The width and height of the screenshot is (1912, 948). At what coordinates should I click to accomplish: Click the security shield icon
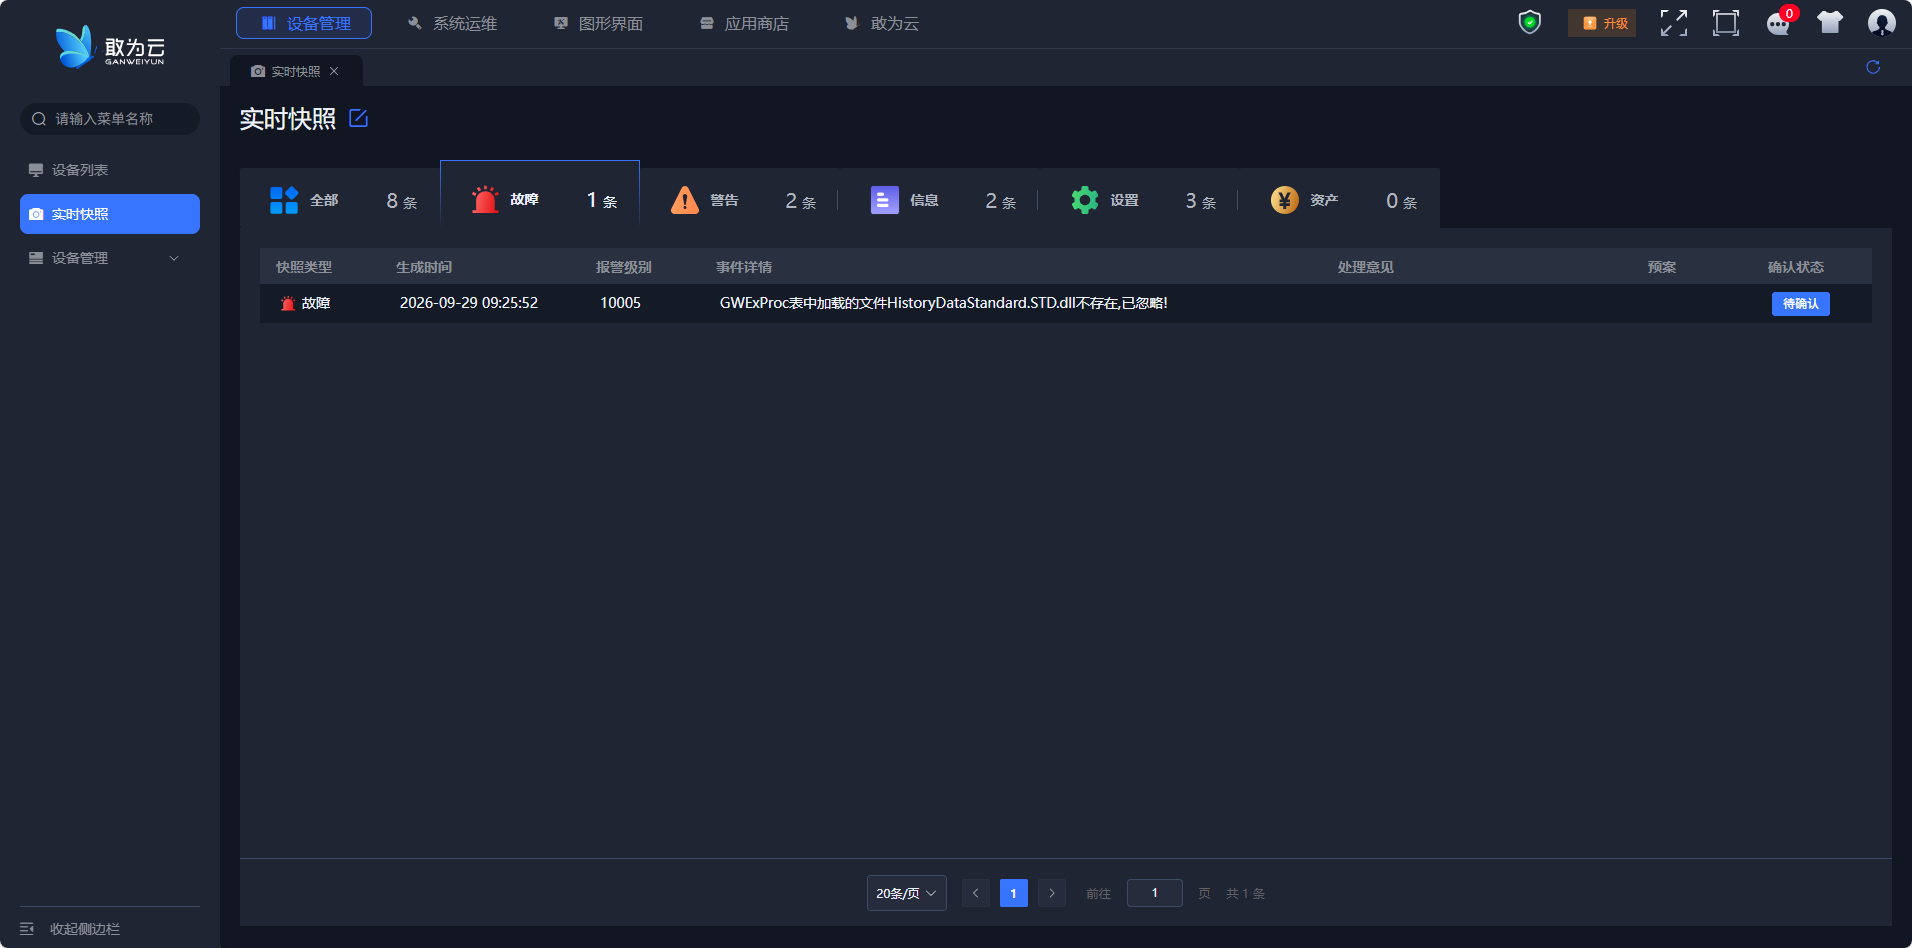coord(1530,22)
